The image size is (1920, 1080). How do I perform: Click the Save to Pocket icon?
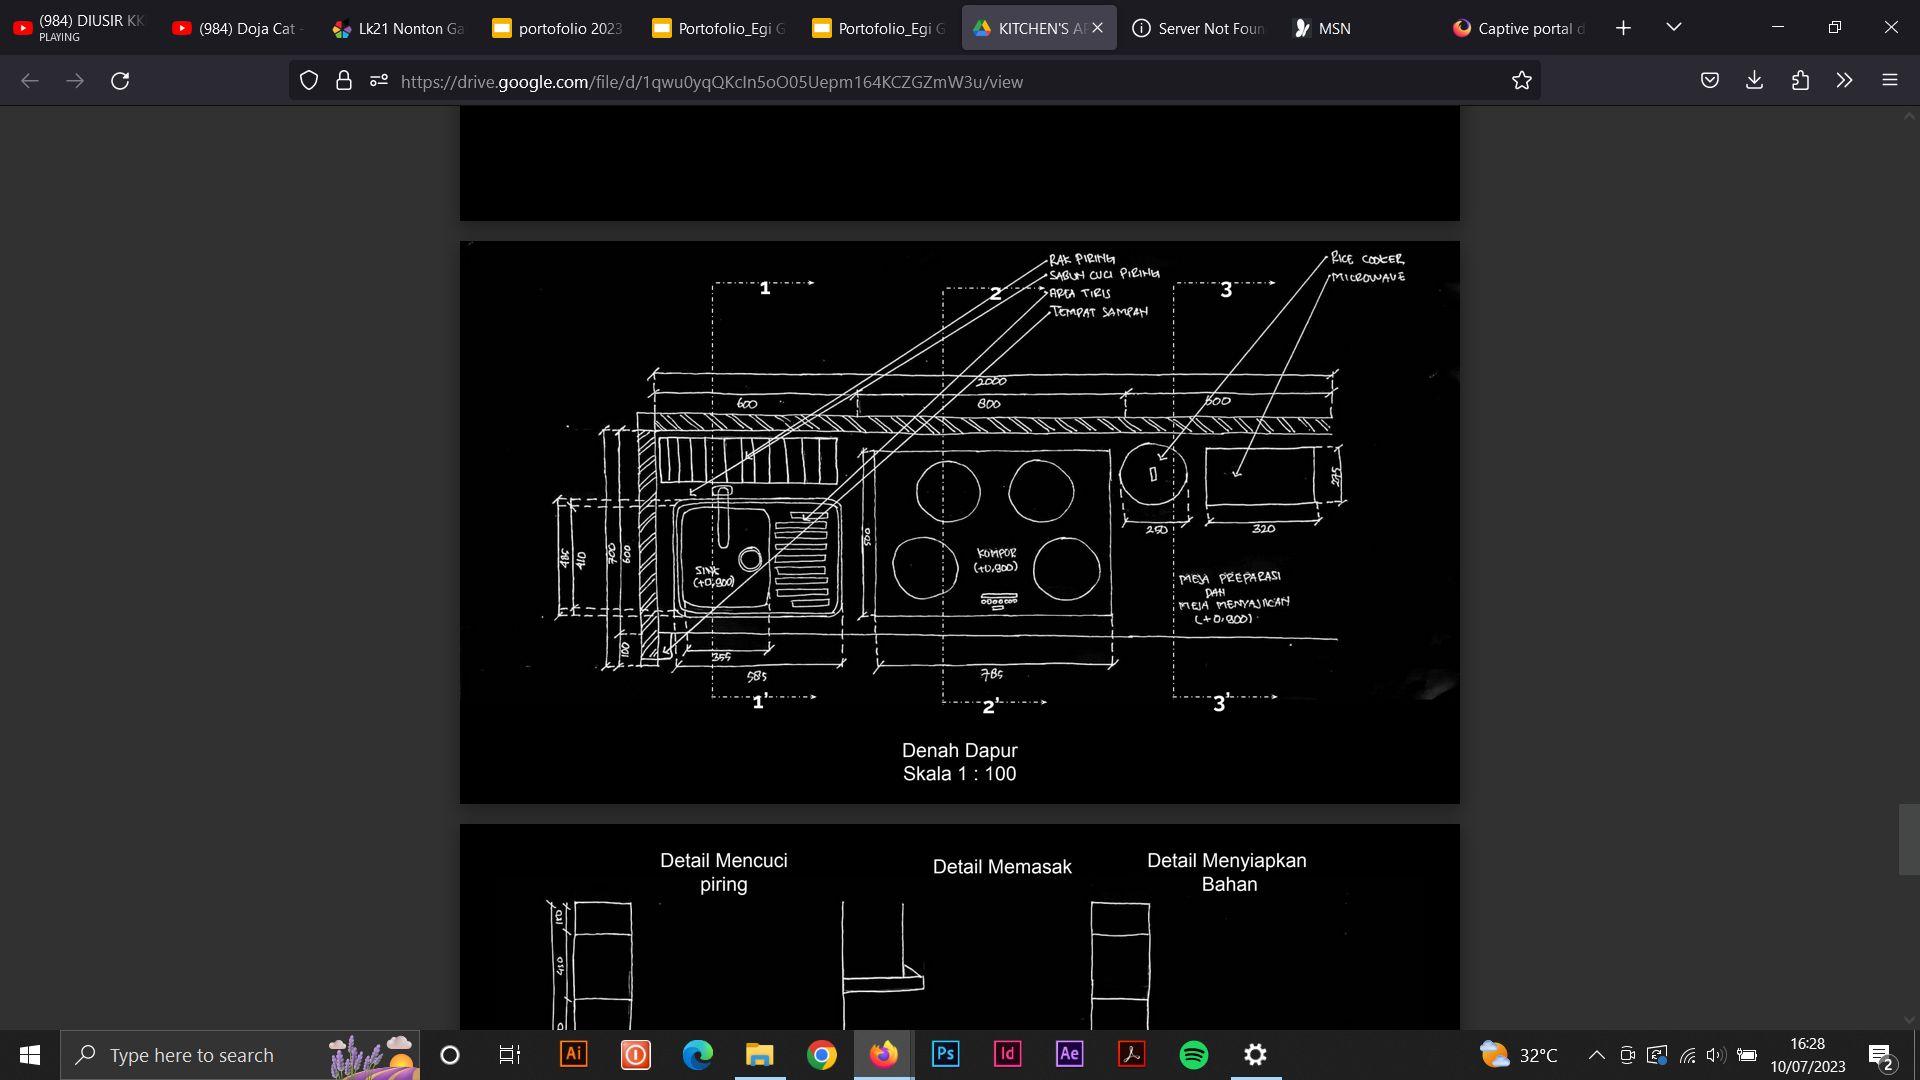coord(1709,81)
